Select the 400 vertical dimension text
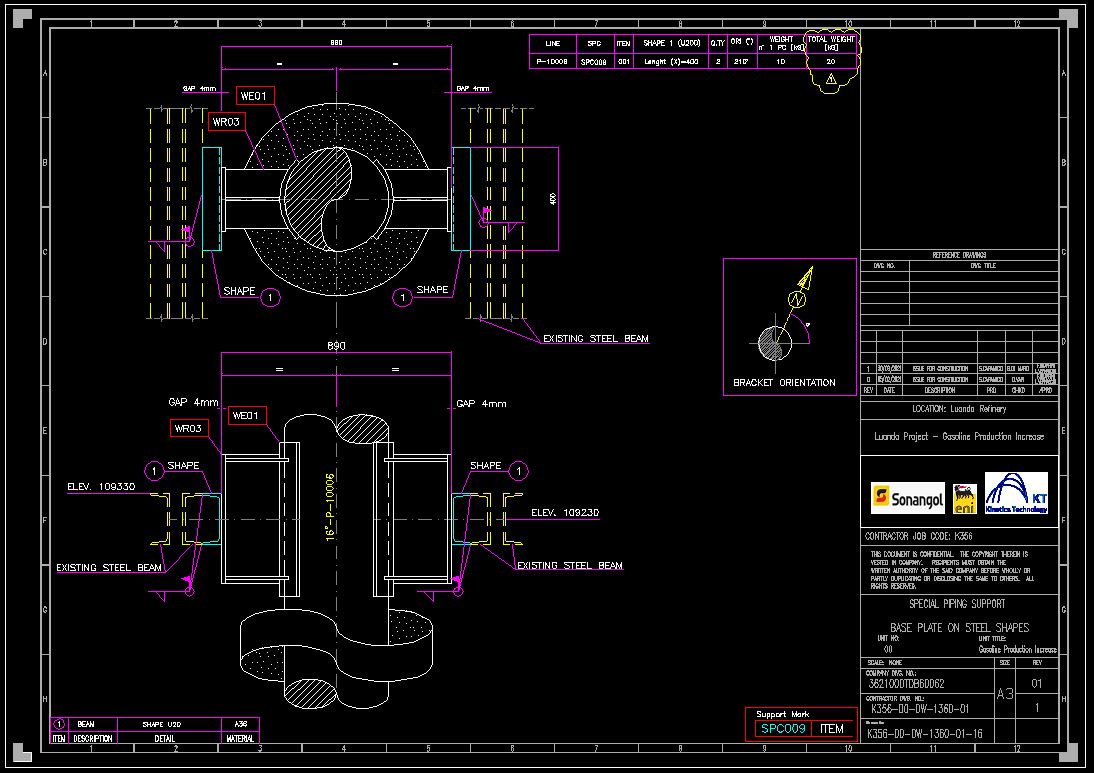Image resolution: width=1094 pixels, height=773 pixels. coord(553,199)
